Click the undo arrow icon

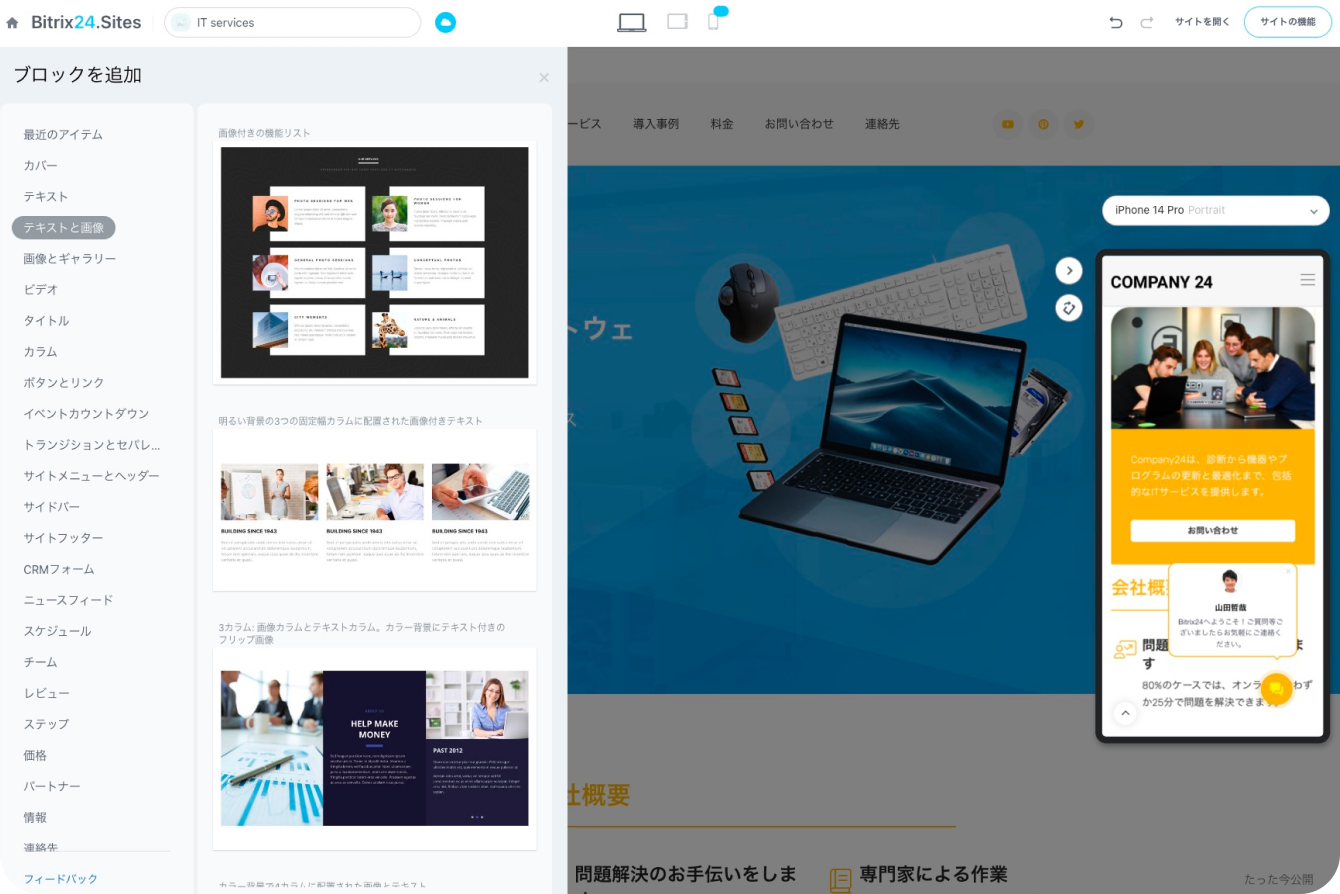1116,22
